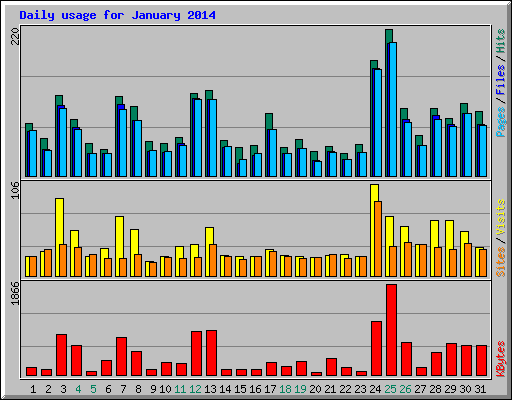Click the "Visits" legend label

coord(500,218)
